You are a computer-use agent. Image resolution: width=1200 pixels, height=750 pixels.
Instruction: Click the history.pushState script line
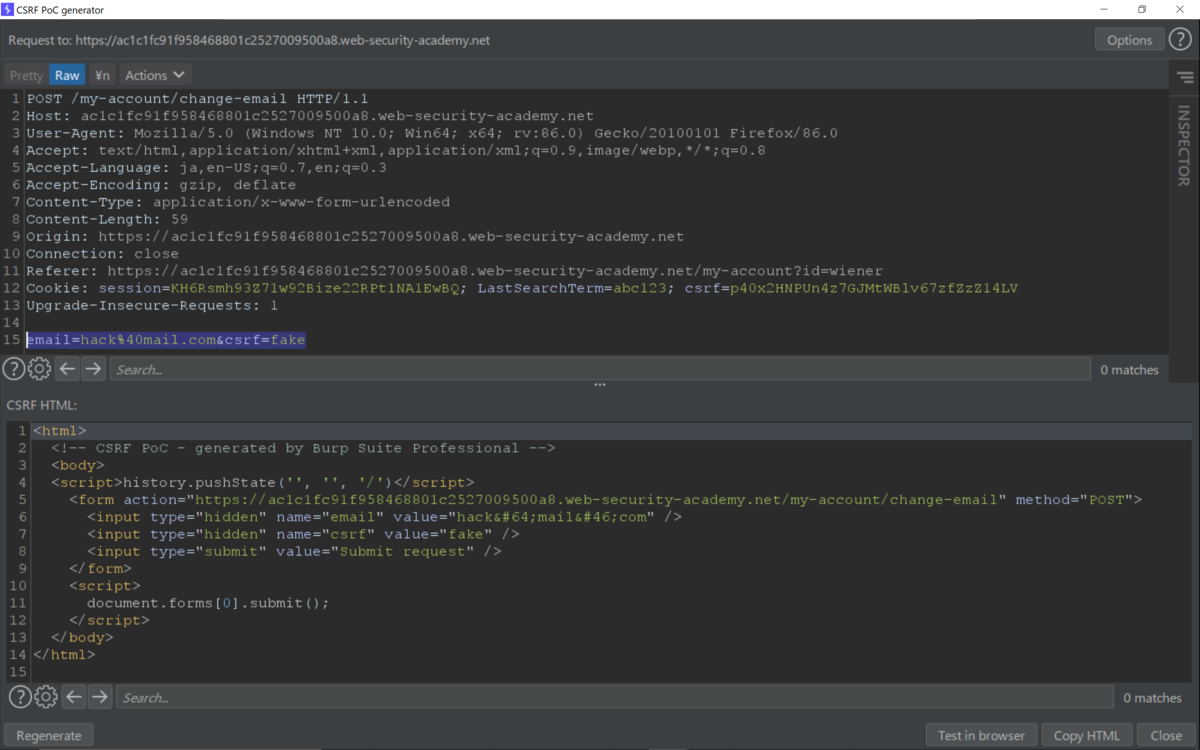263,482
